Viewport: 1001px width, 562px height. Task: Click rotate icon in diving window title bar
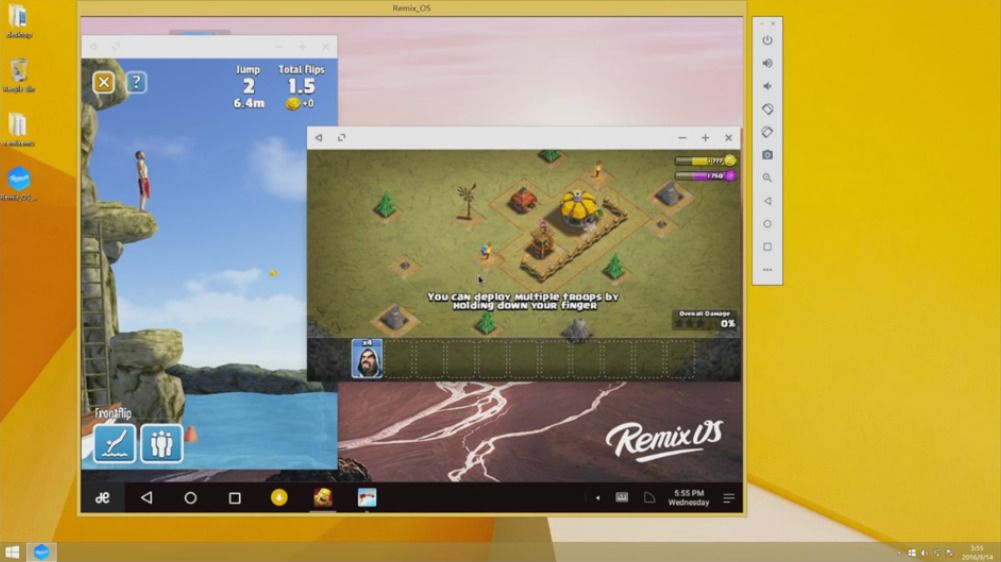coord(116,47)
